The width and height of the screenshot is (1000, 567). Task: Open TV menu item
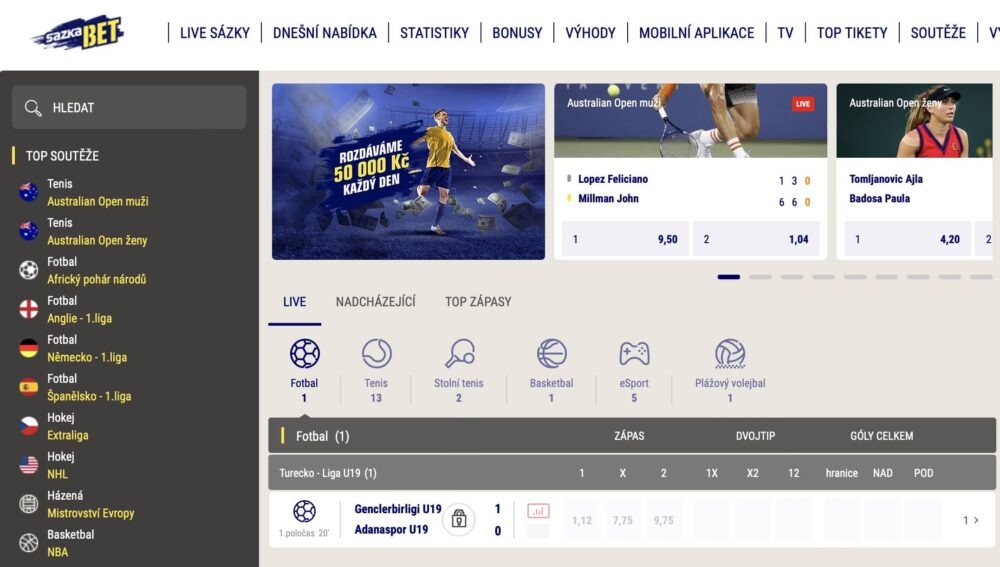785,33
